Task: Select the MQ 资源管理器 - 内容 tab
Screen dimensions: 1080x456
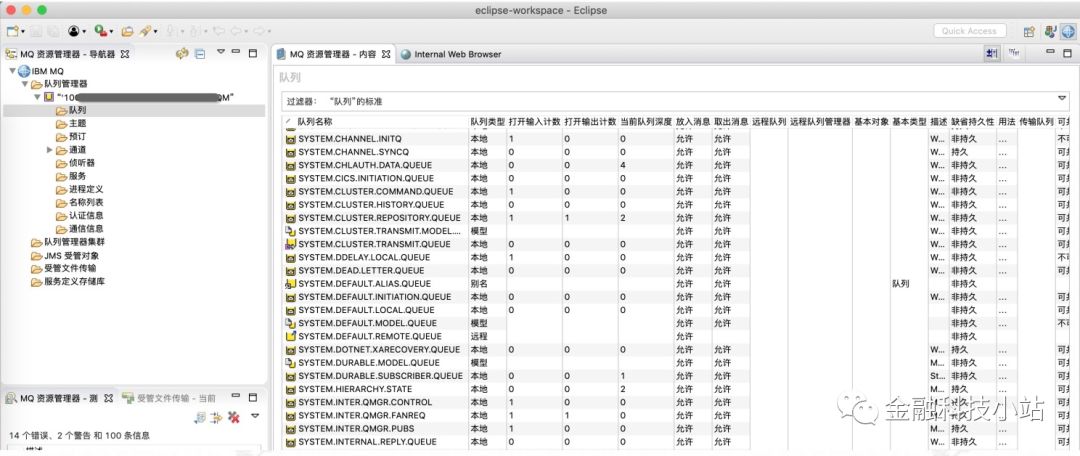Action: tap(332, 54)
